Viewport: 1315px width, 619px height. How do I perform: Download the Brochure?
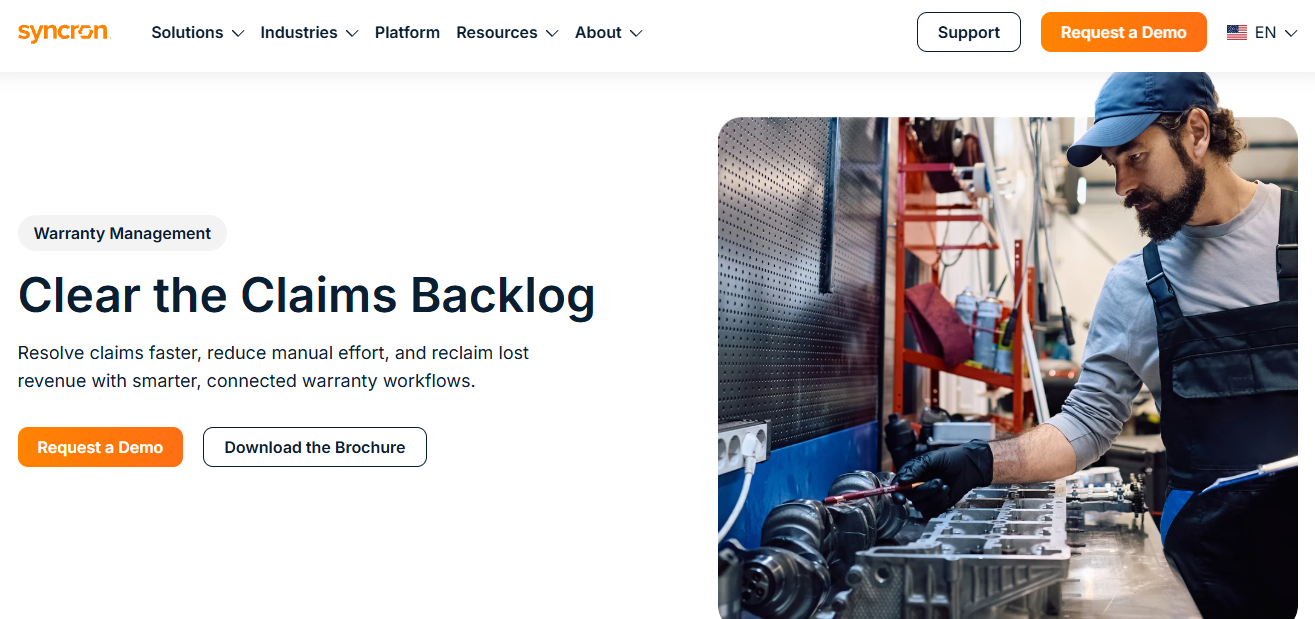click(x=315, y=447)
